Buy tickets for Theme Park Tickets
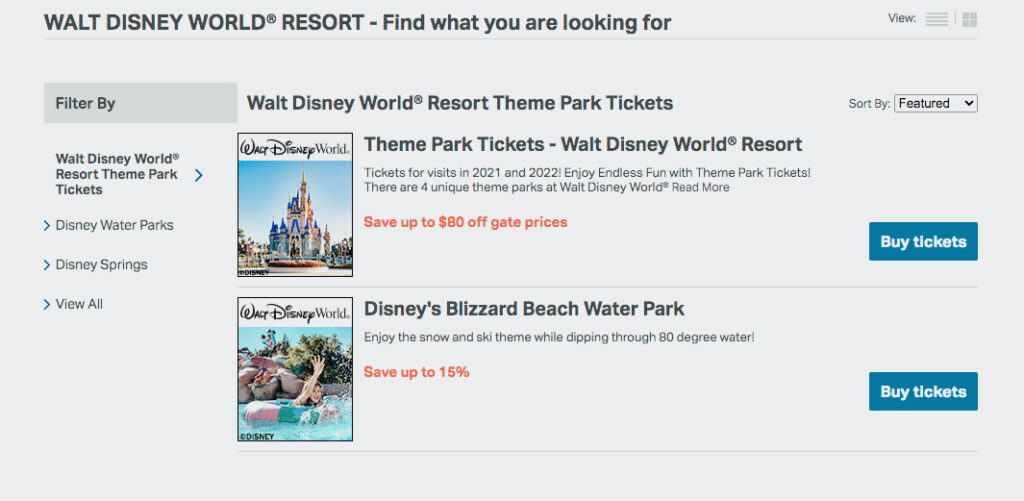The width and height of the screenshot is (1024, 501). (x=923, y=242)
